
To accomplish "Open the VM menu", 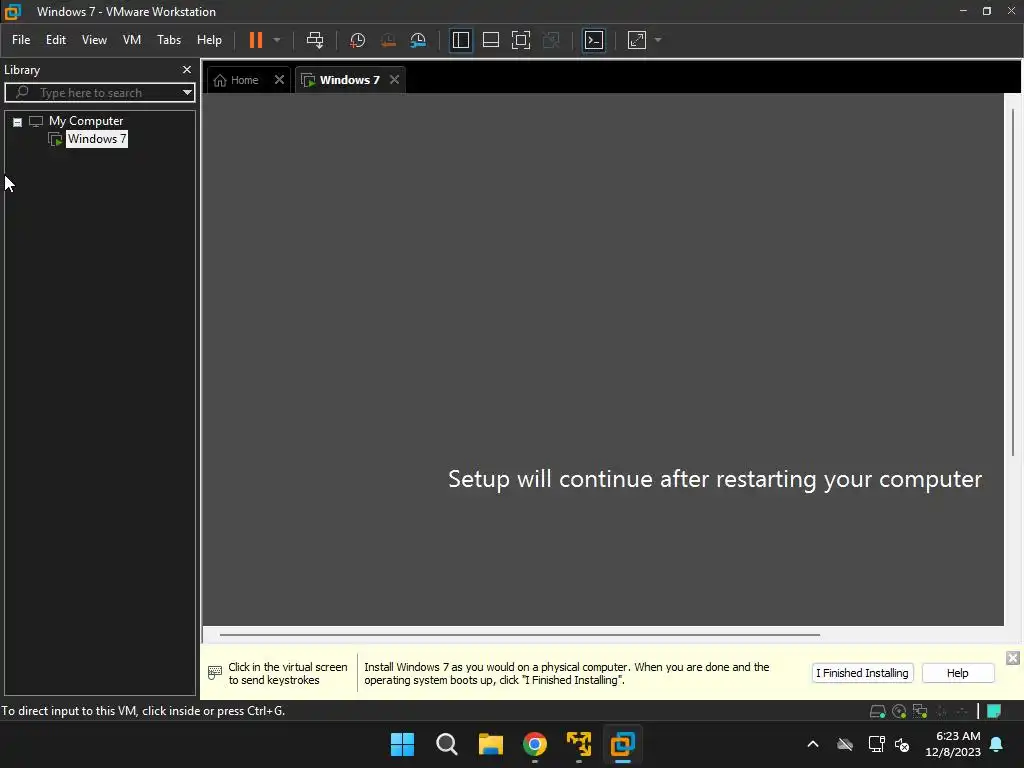I will click(x=132, y=40).
